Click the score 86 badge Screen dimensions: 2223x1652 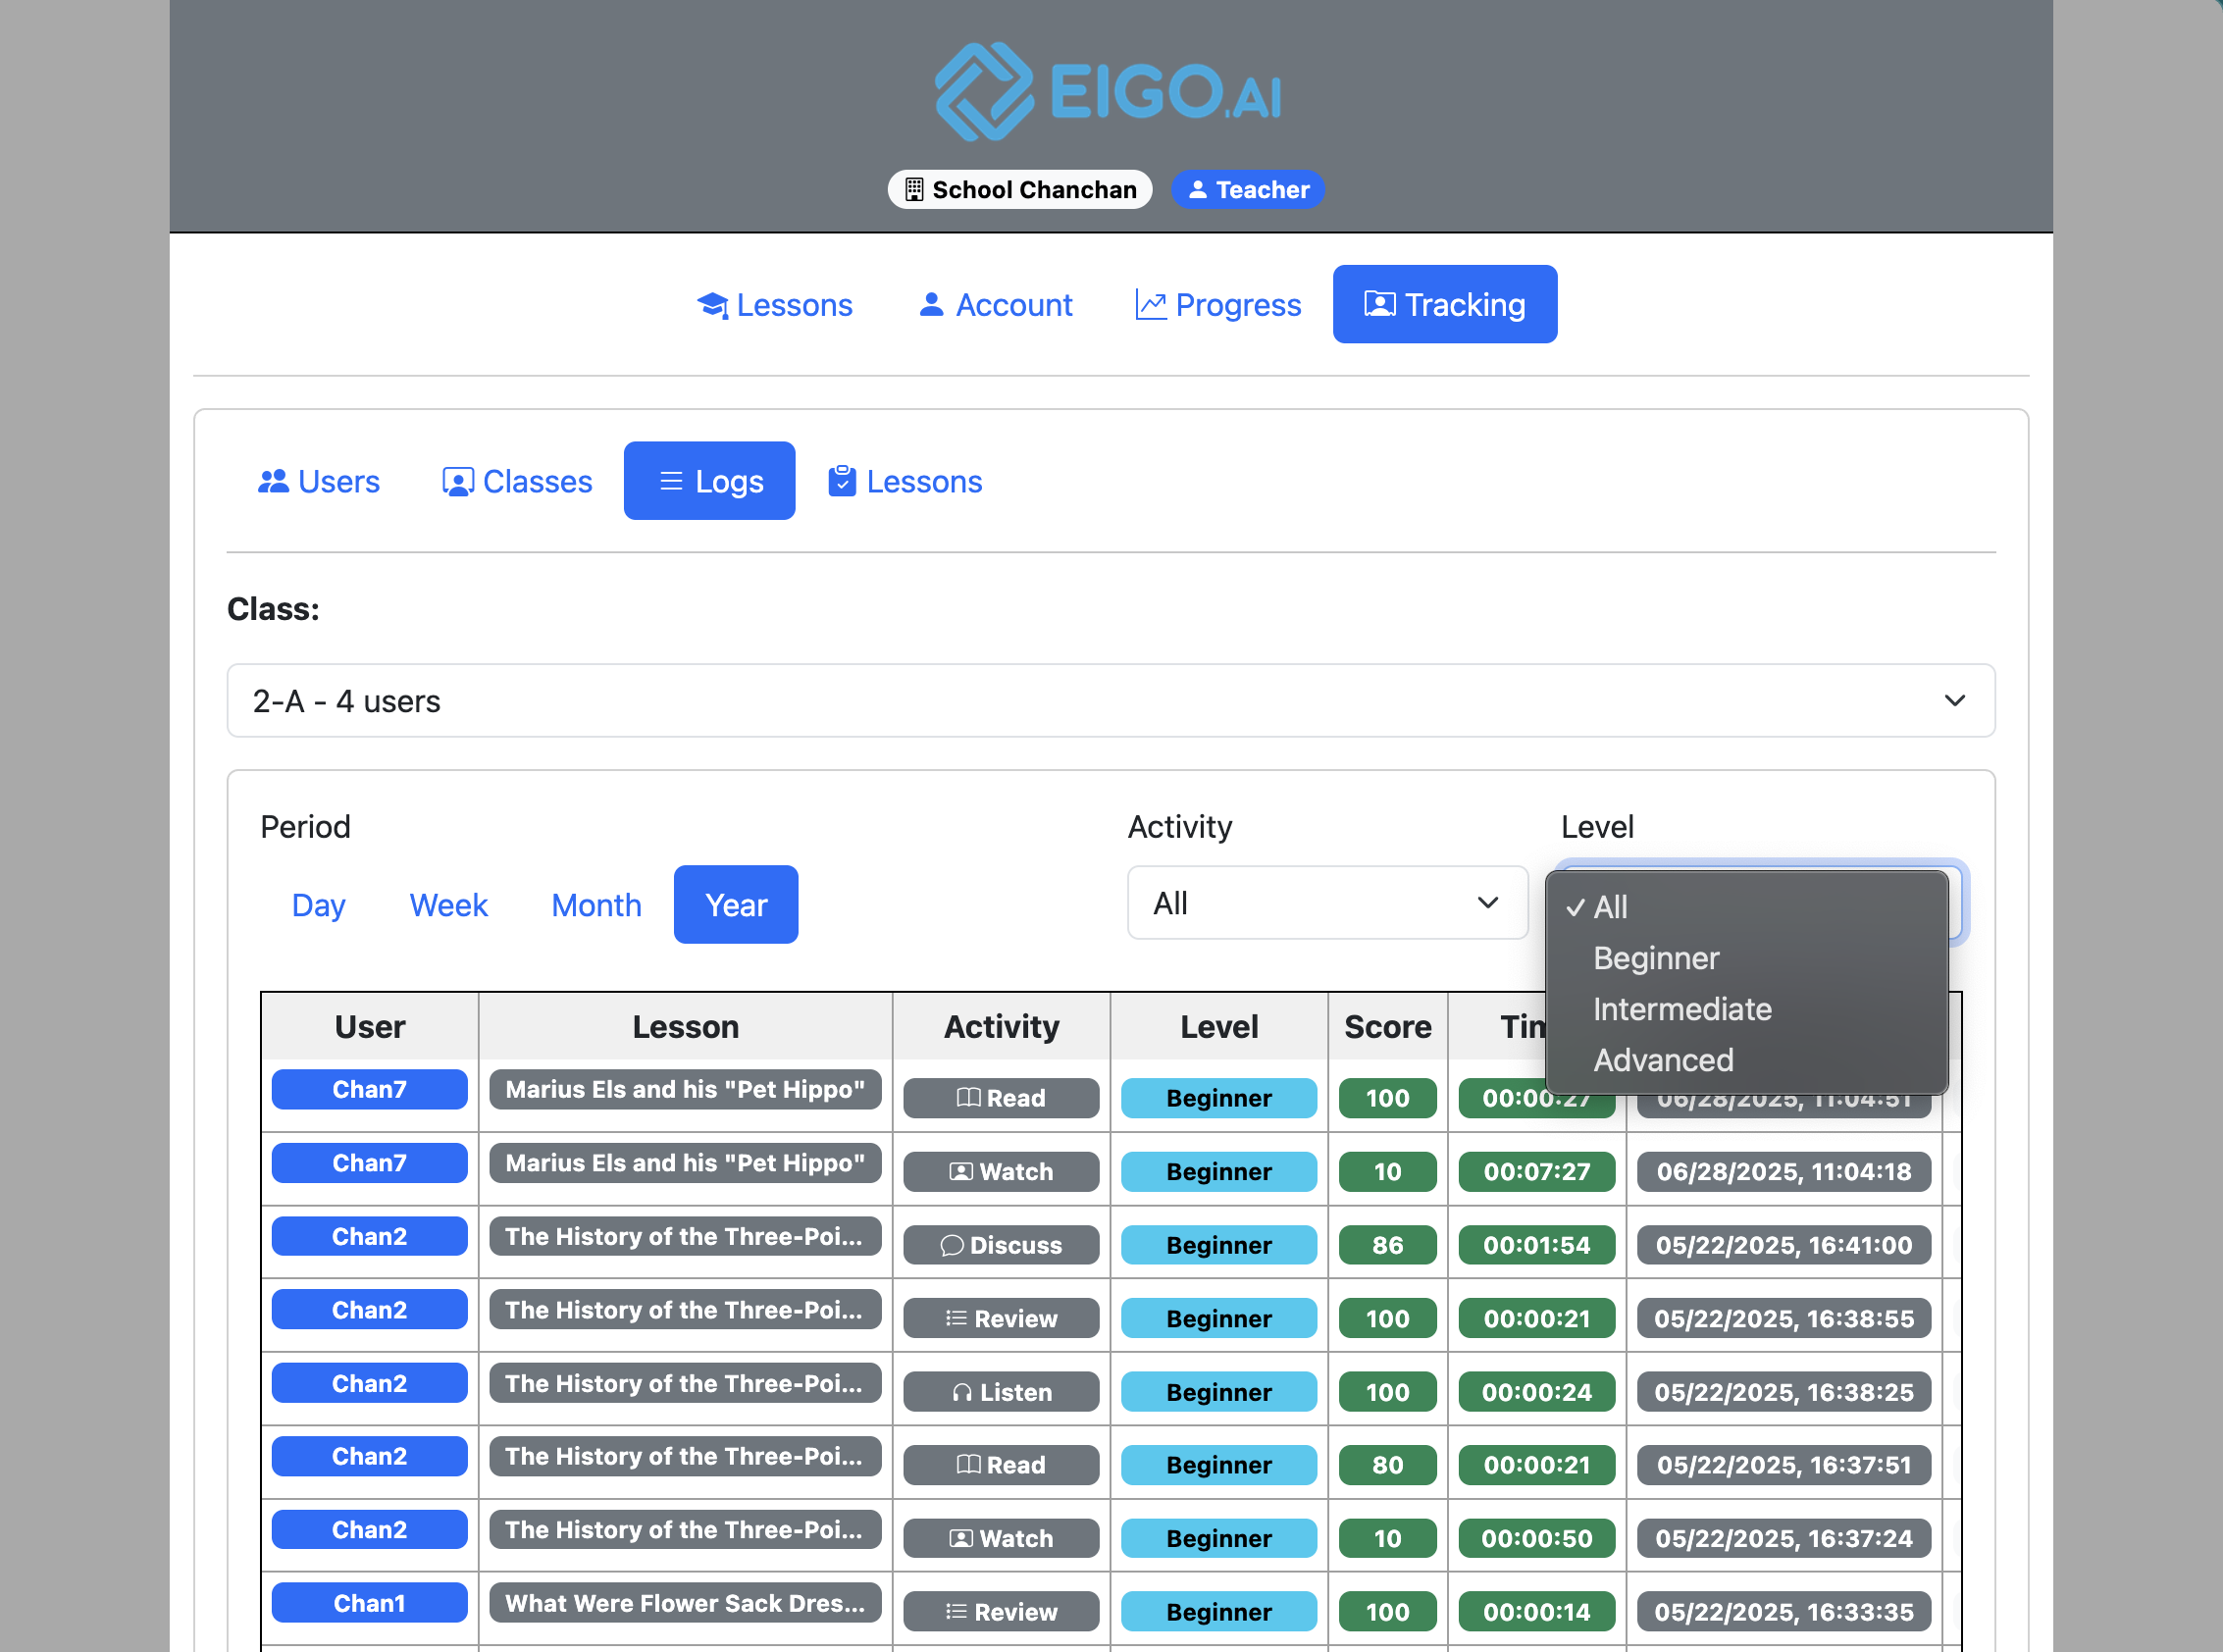[x=1387, y=1246]
